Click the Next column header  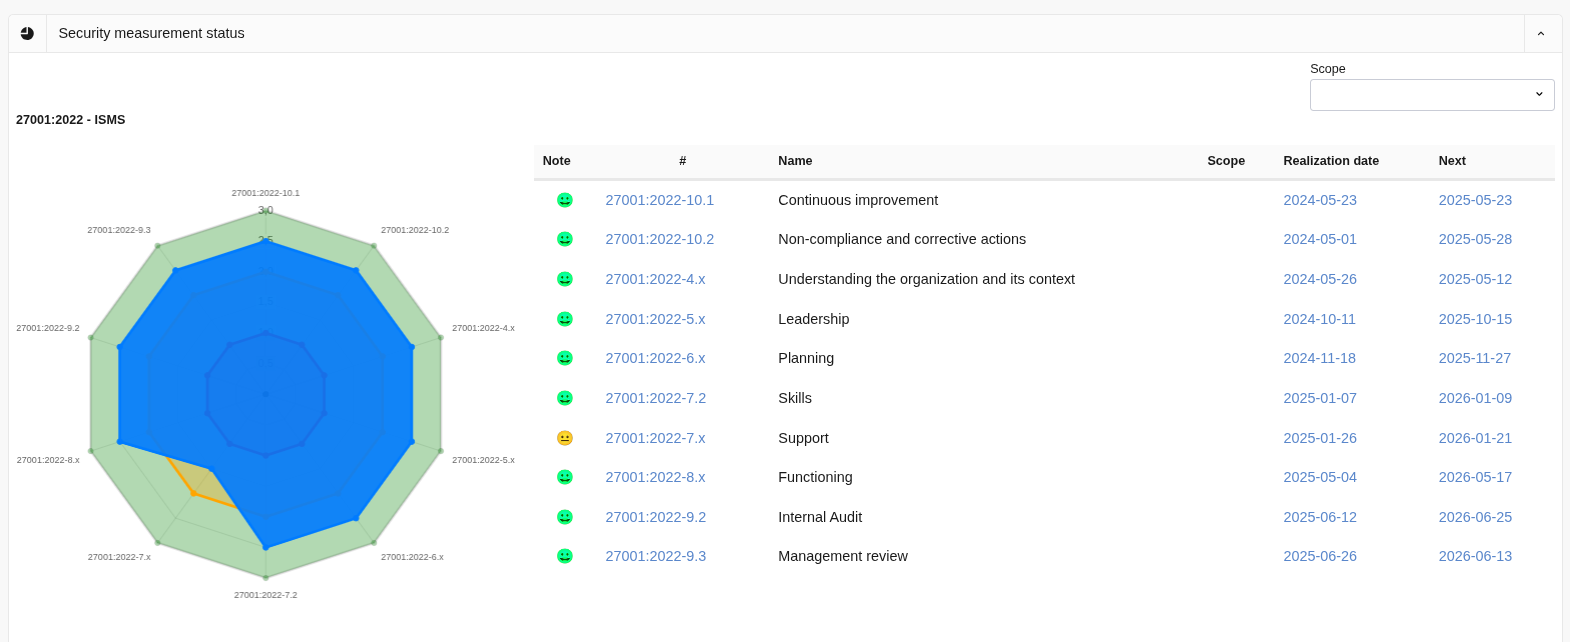pos(1452,161)
